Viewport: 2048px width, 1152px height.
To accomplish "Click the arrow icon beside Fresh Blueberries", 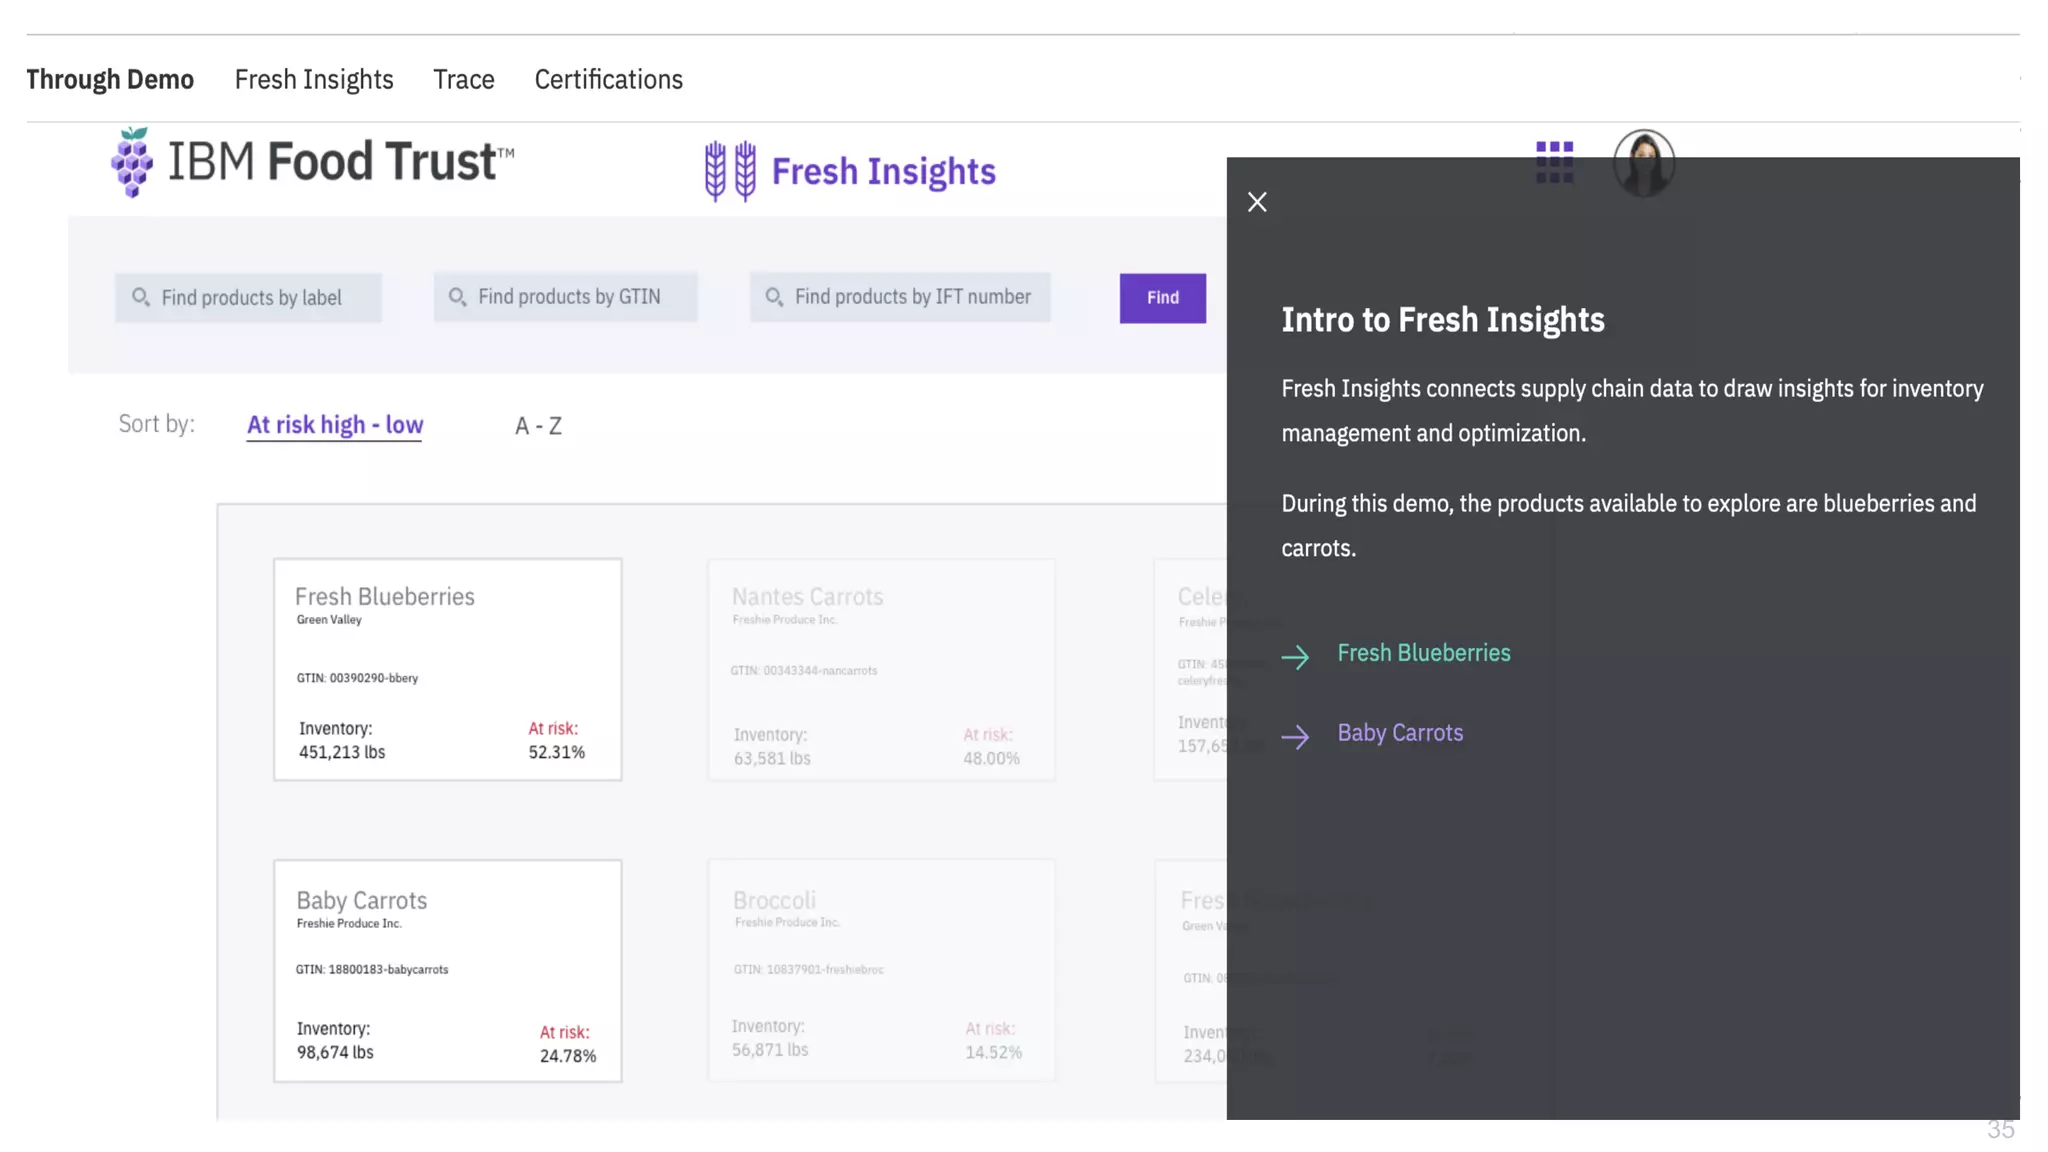I will click(1295, 657).
